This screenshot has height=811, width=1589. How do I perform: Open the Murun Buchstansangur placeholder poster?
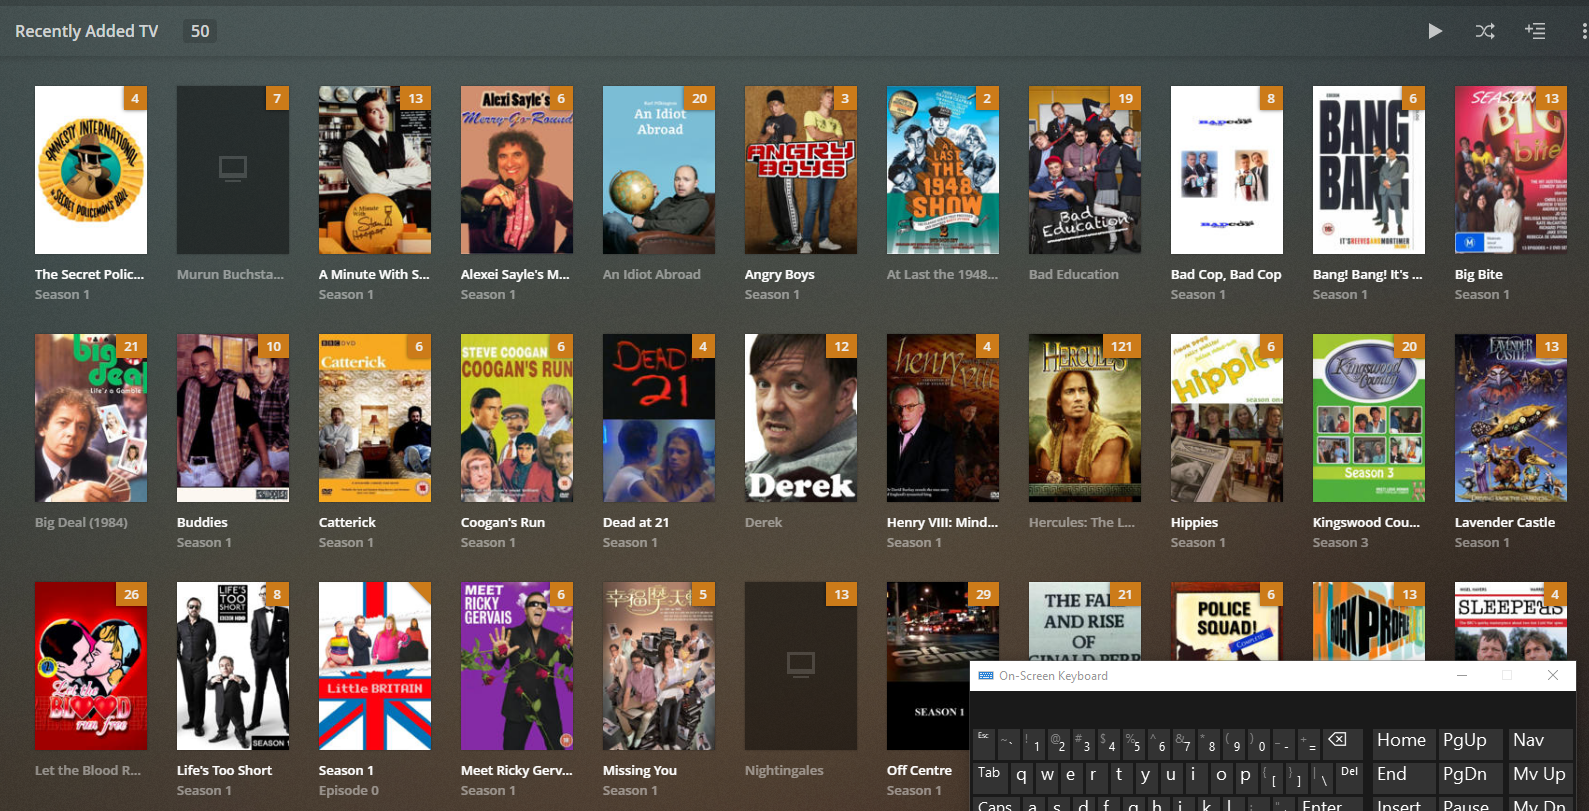pyautogui.click(x=233, y=170)
